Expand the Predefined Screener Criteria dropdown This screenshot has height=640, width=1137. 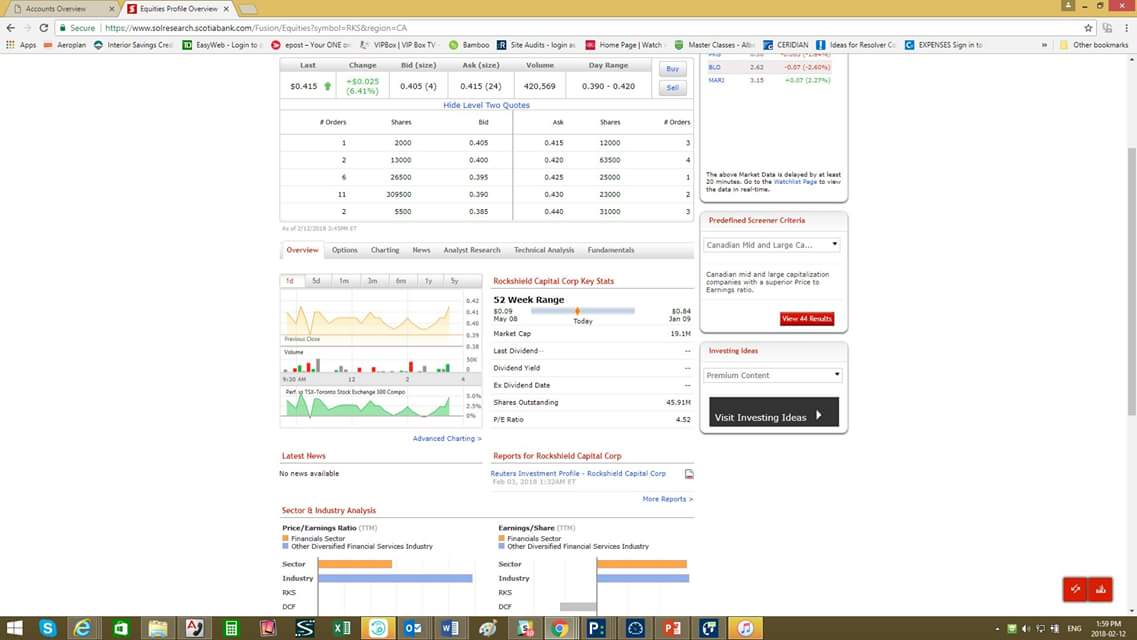(x=772, y=245)
